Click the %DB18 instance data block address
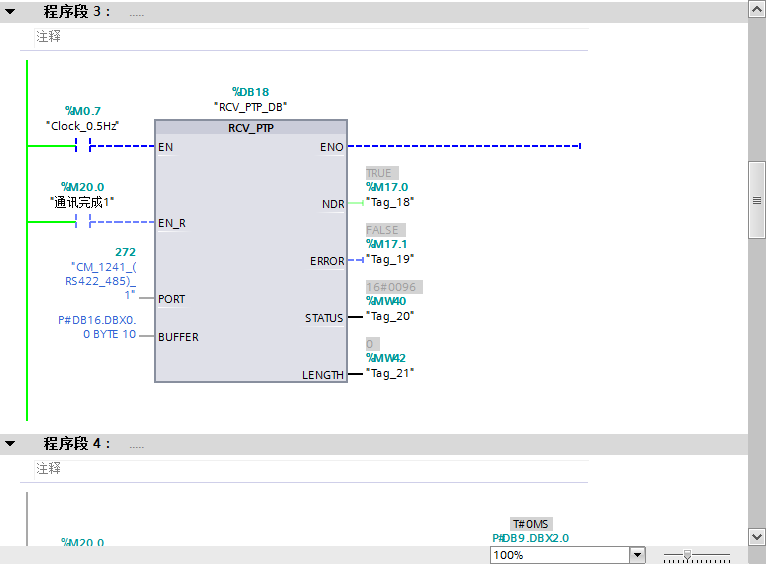The height and width of the screenshot is (564, 766). coord(251,92)
